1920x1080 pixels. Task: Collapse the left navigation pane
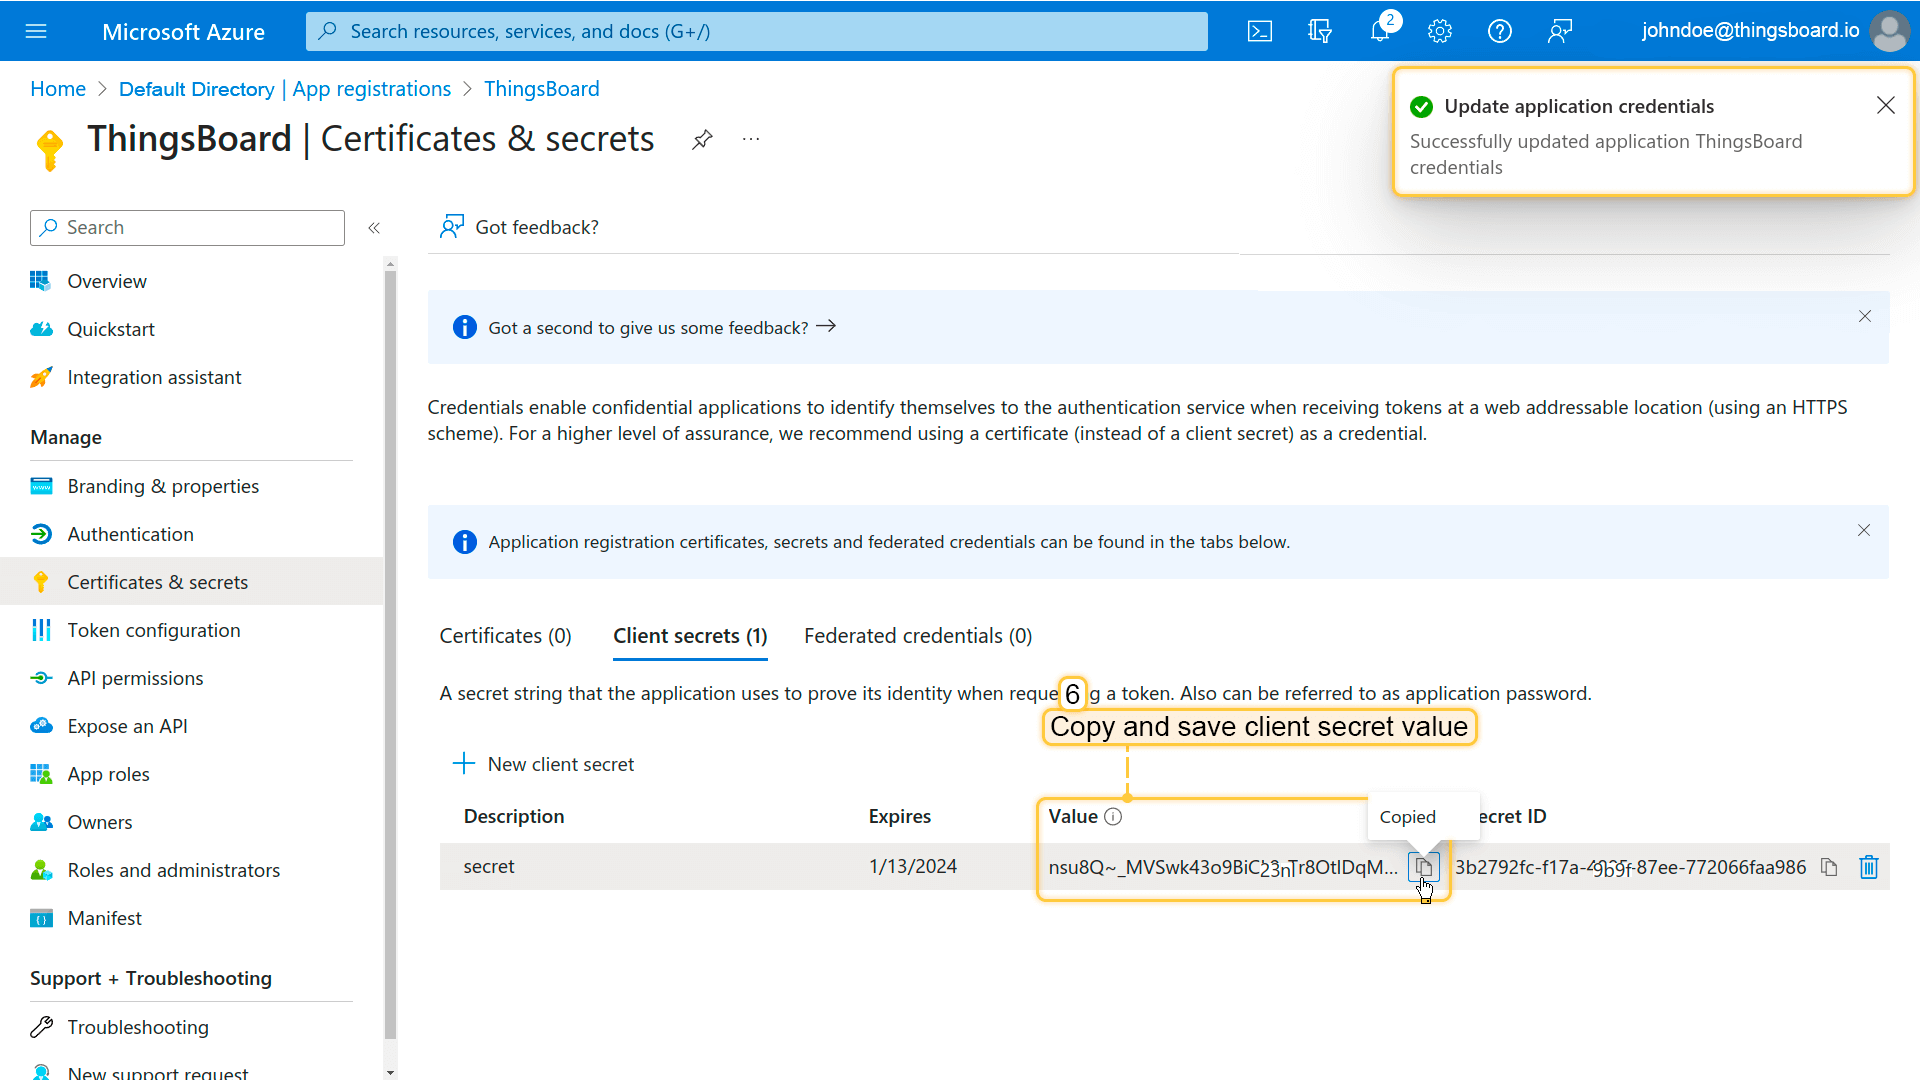(374, 228)
